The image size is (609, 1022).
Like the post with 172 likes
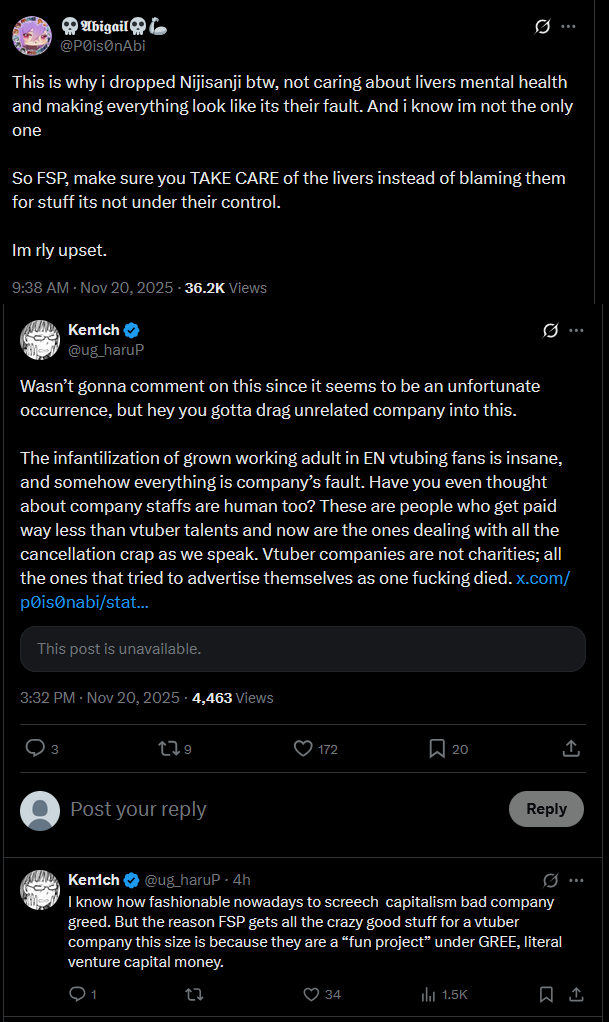point(304,748)
